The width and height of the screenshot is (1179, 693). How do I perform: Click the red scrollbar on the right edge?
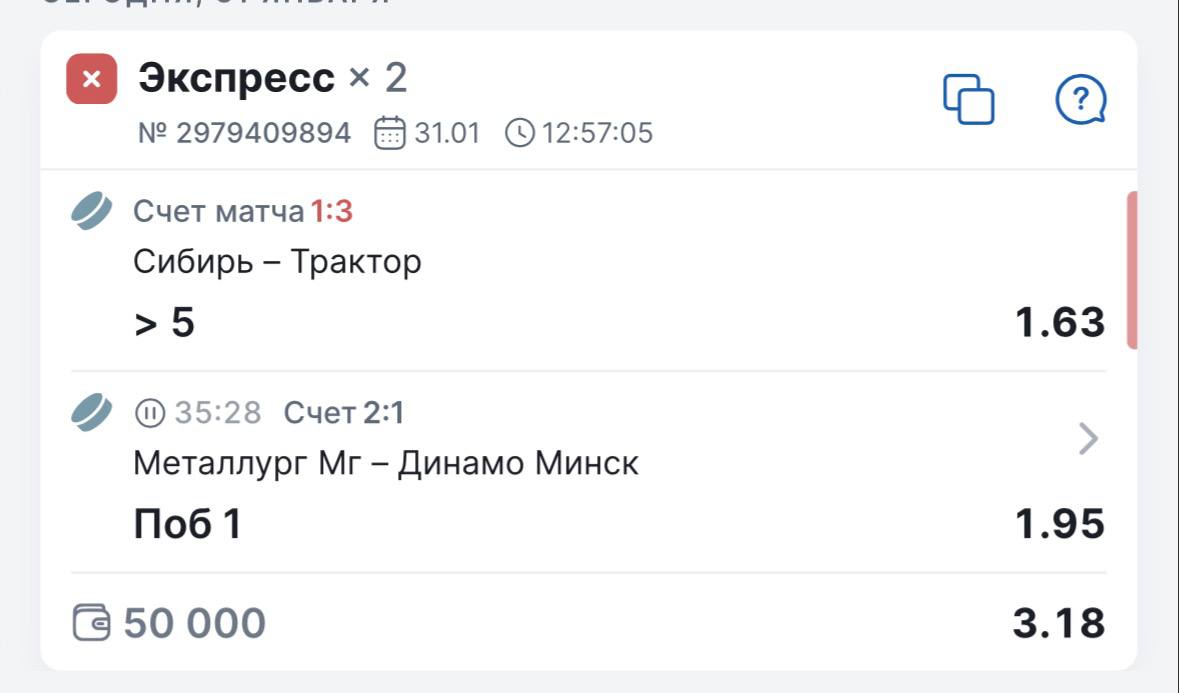[x=1132, y=270]
